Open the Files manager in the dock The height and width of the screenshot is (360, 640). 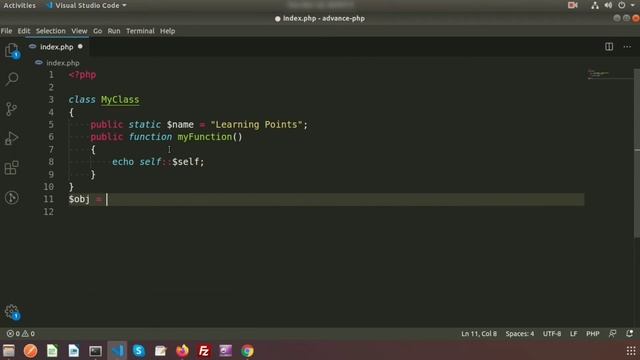pos(9,351)
